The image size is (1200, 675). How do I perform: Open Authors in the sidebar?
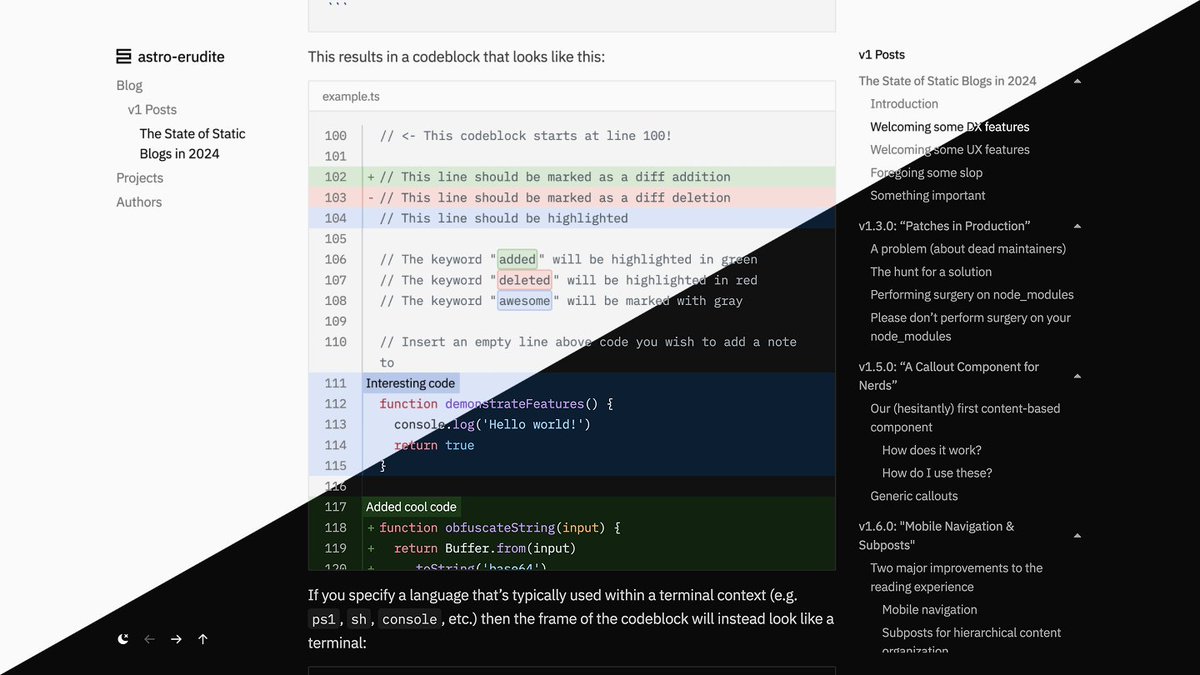click(139, 202)
